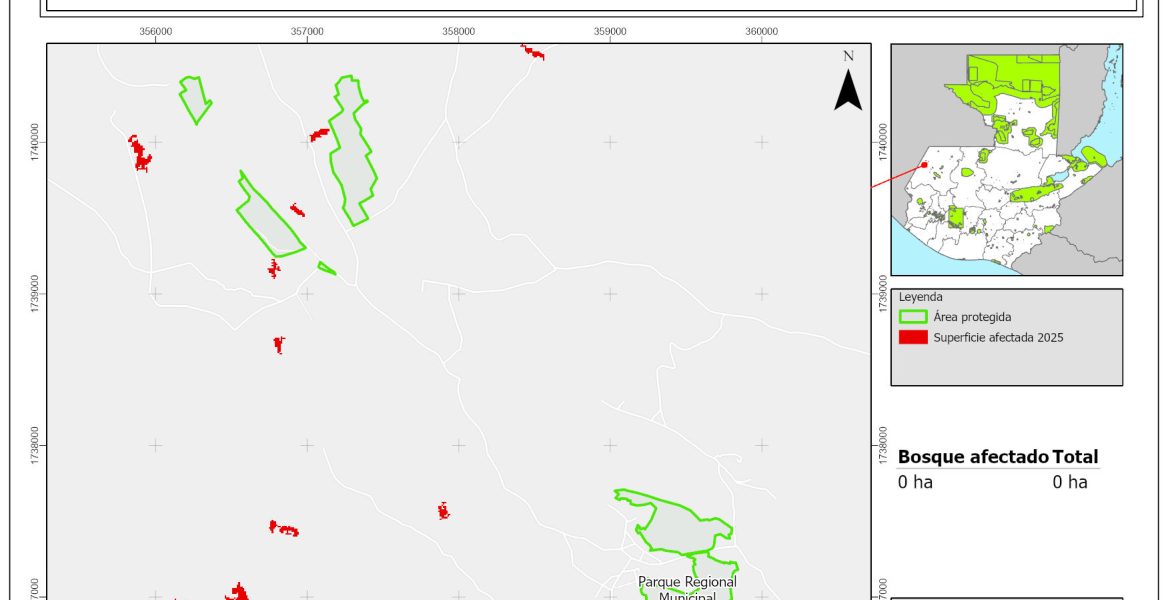Select the 0 ha value under Total

coord(1069,482)
